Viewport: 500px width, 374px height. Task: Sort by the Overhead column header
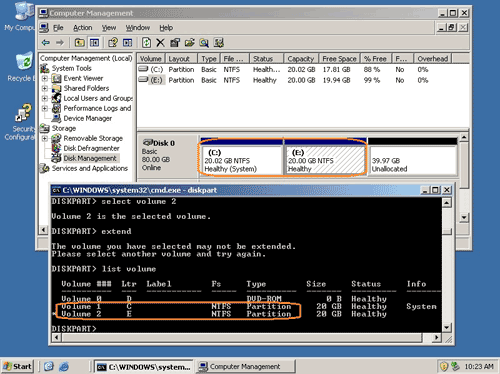tap(433, 59)
